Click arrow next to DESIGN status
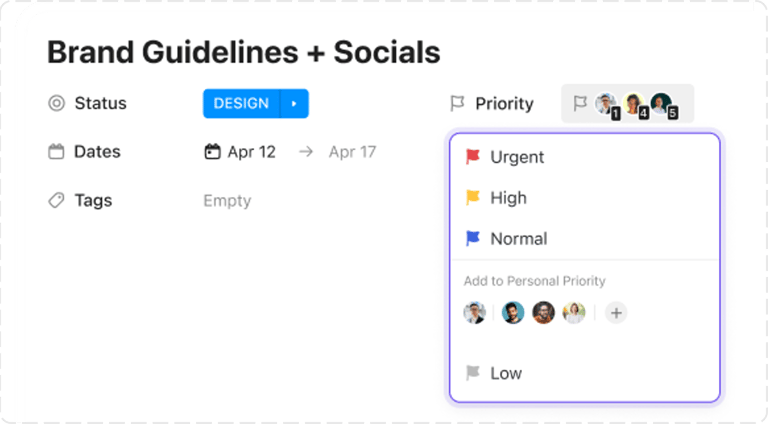This screenshot has height=424, width=768. (294, 103)
